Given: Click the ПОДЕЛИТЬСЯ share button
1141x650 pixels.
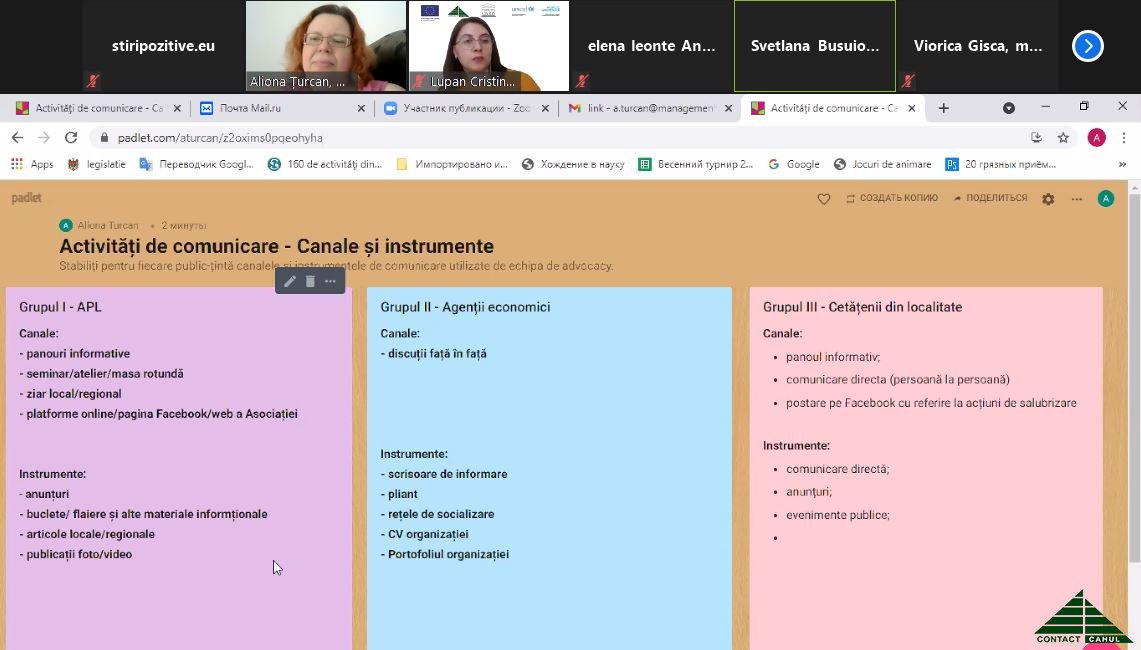Looking at the screenshot, I should pyautogui.click(x=990, y=198).
